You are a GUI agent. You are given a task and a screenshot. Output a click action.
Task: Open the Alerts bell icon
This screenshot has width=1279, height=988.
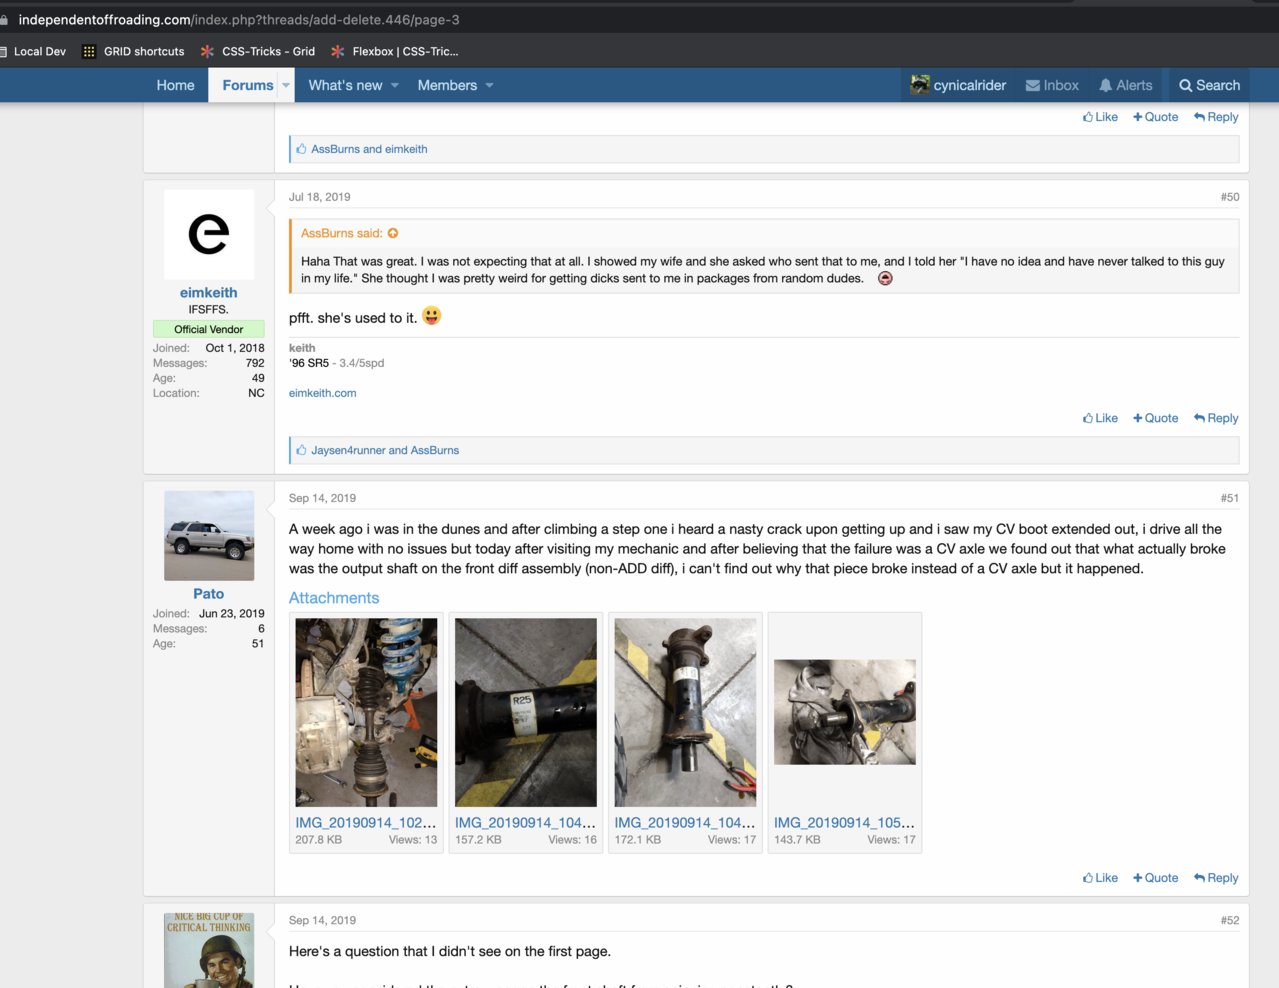point(1105,86)
